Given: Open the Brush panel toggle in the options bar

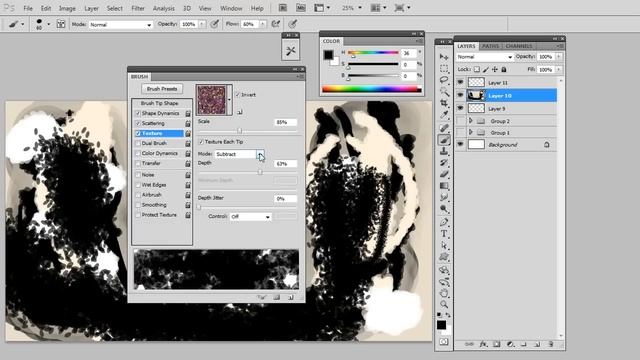Looking at the screenshot, I should [61, 24].
